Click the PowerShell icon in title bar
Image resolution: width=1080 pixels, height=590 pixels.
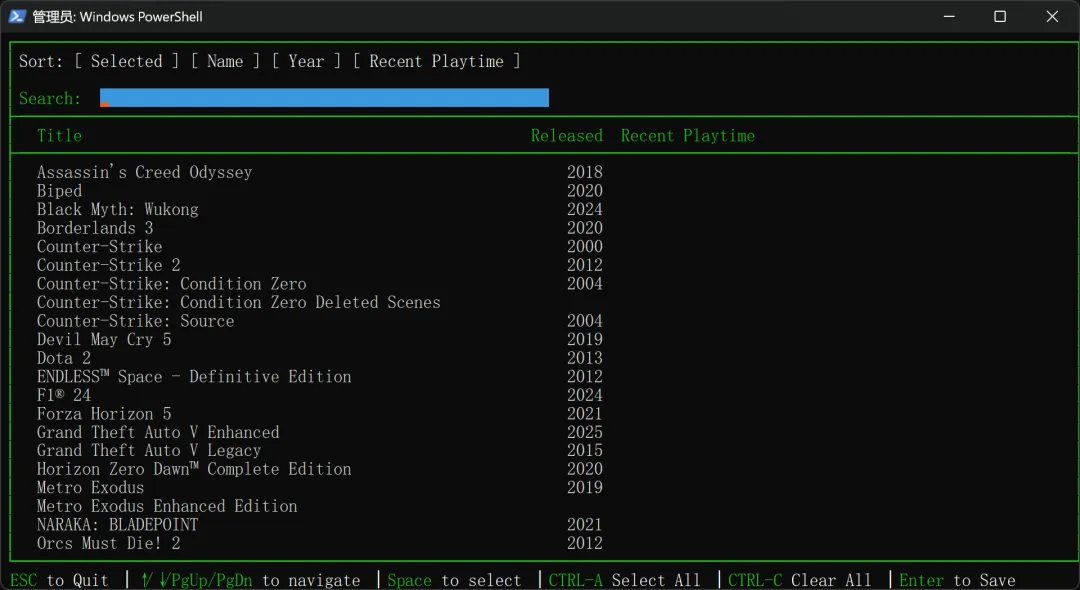click(x=17, y=17)
